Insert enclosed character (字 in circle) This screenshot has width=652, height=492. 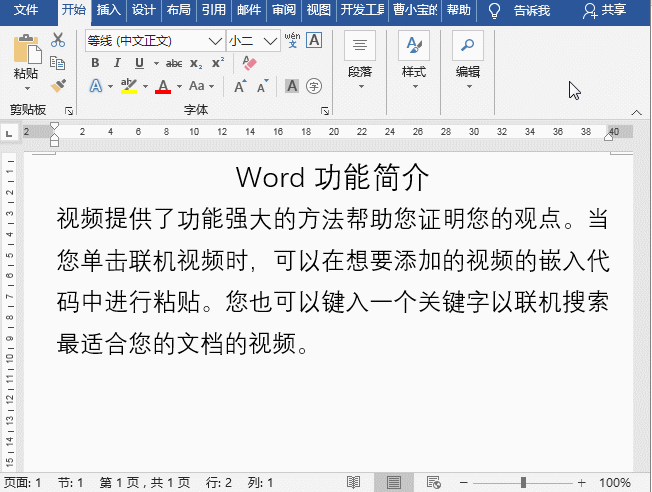314,86
